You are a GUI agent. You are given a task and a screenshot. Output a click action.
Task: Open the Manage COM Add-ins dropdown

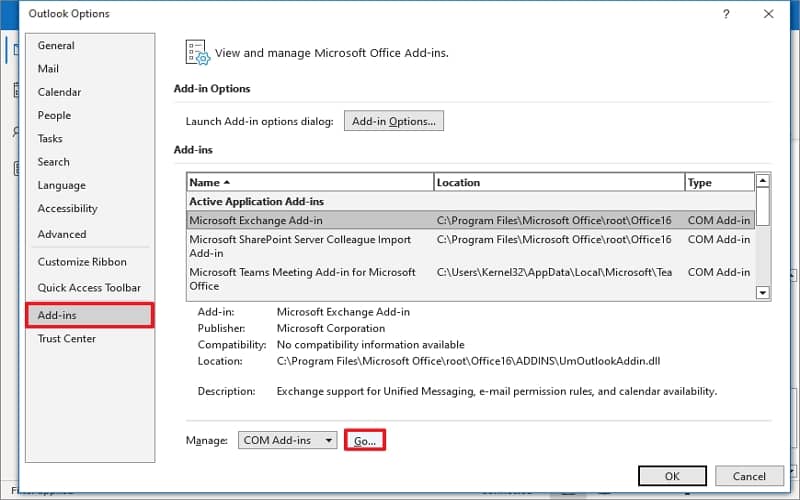click(287, 440)
